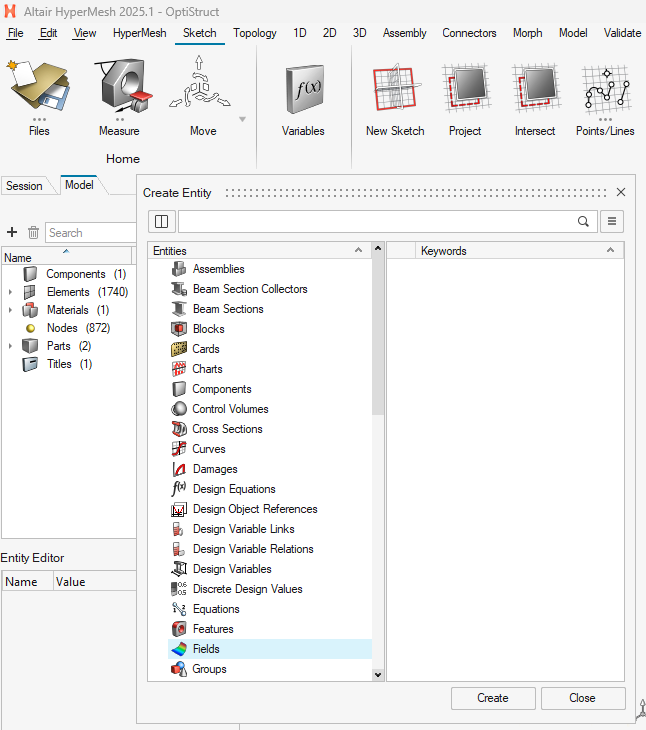Select Components (1) in Model browser
646x730 pixels.
pyautogui.click(x=86, y=274)
